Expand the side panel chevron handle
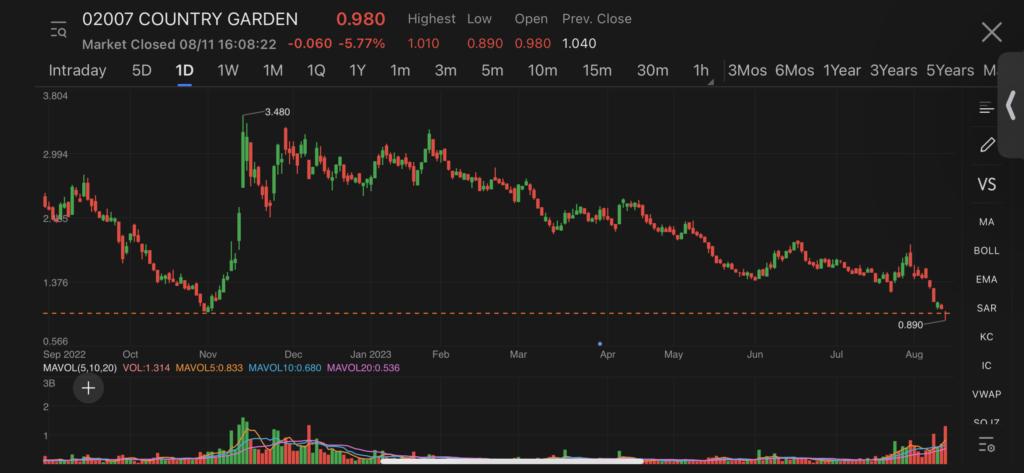Image resolution: width=1024 pixels, height=473 pixels. pyautogui.click(x=1010, y=105)
